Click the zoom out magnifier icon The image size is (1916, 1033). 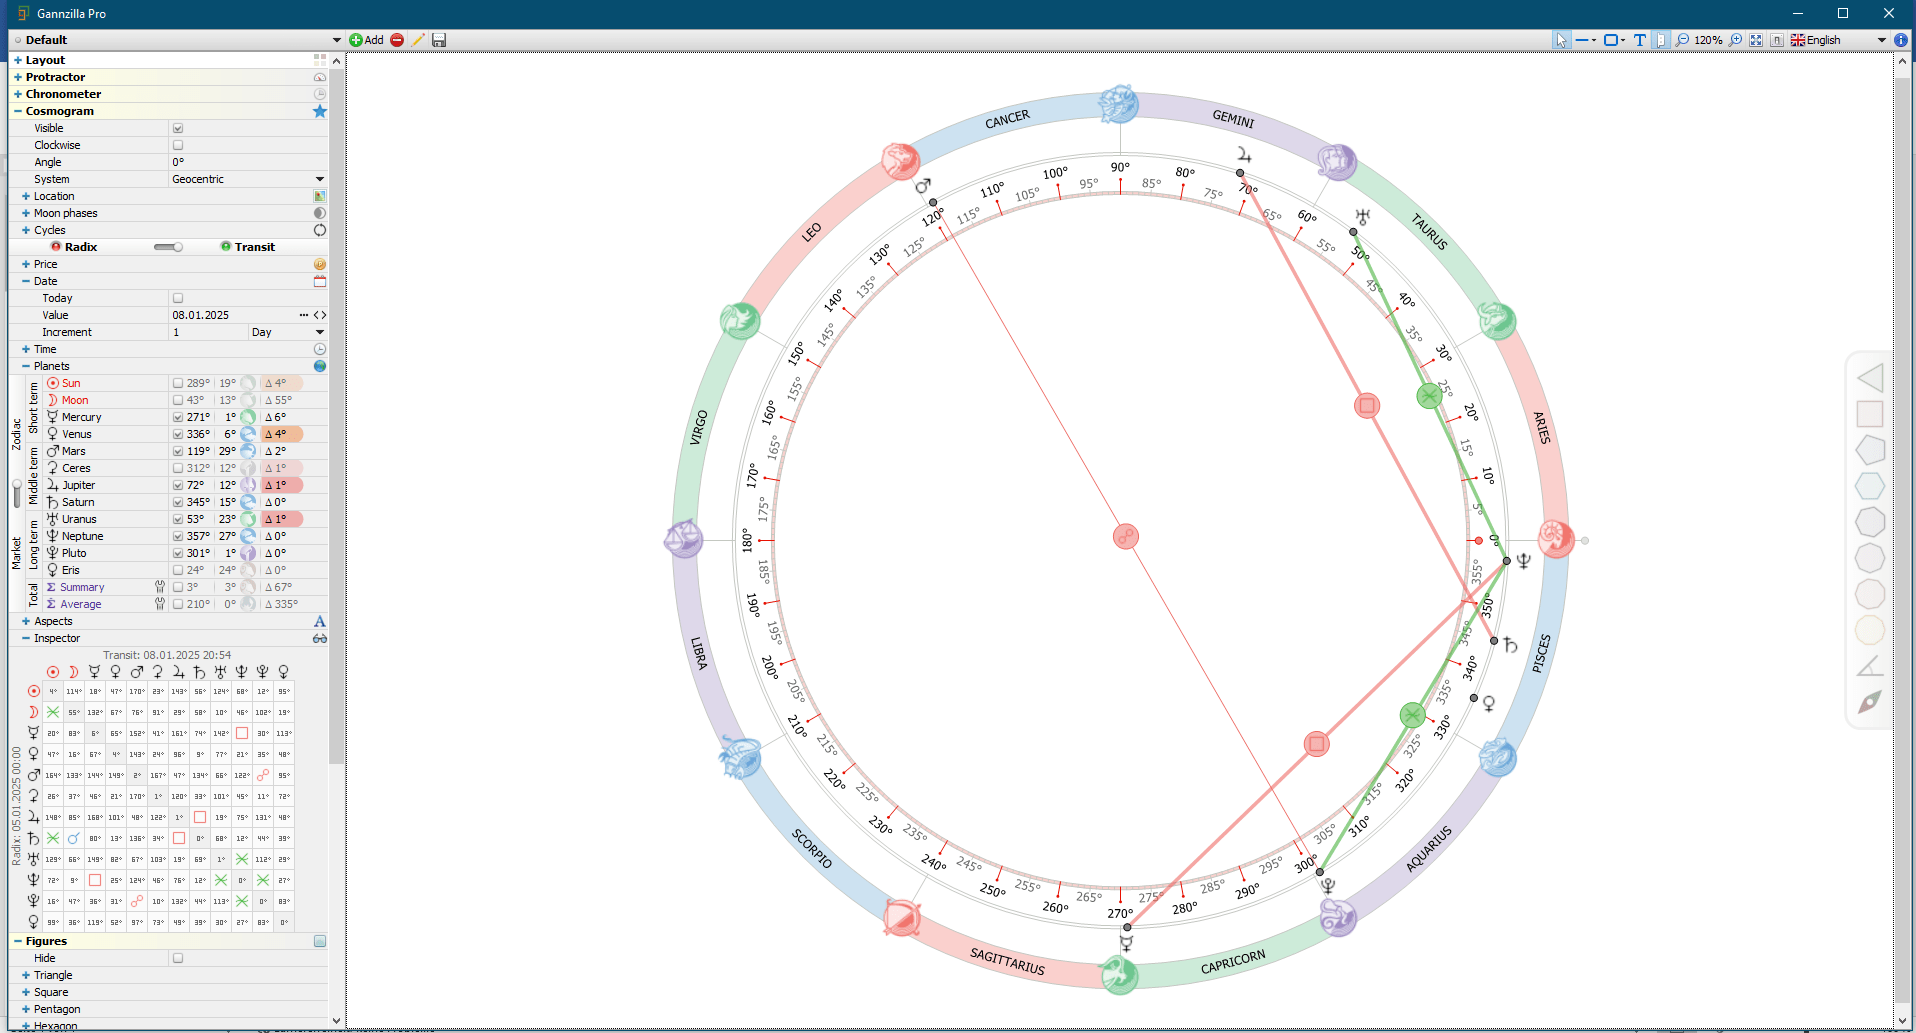pos(1683,40)
